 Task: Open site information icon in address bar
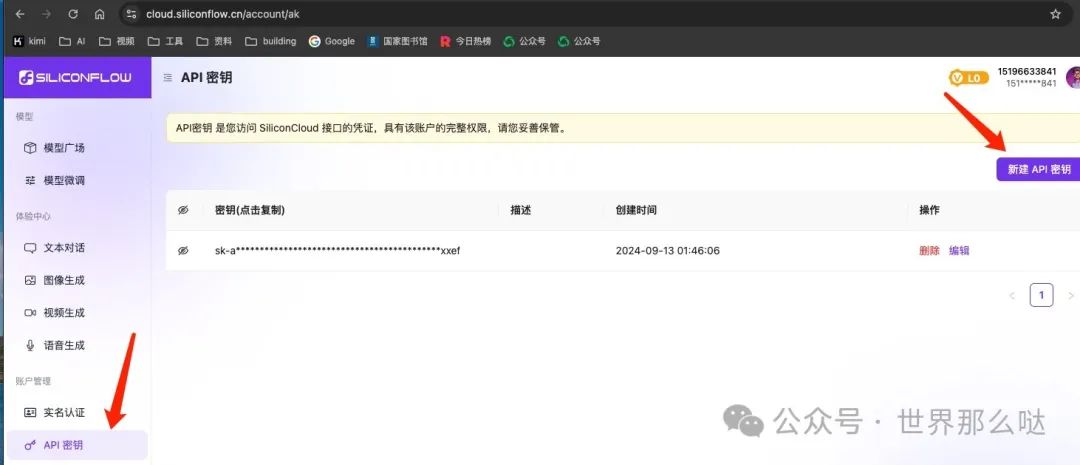click(132, 14)
